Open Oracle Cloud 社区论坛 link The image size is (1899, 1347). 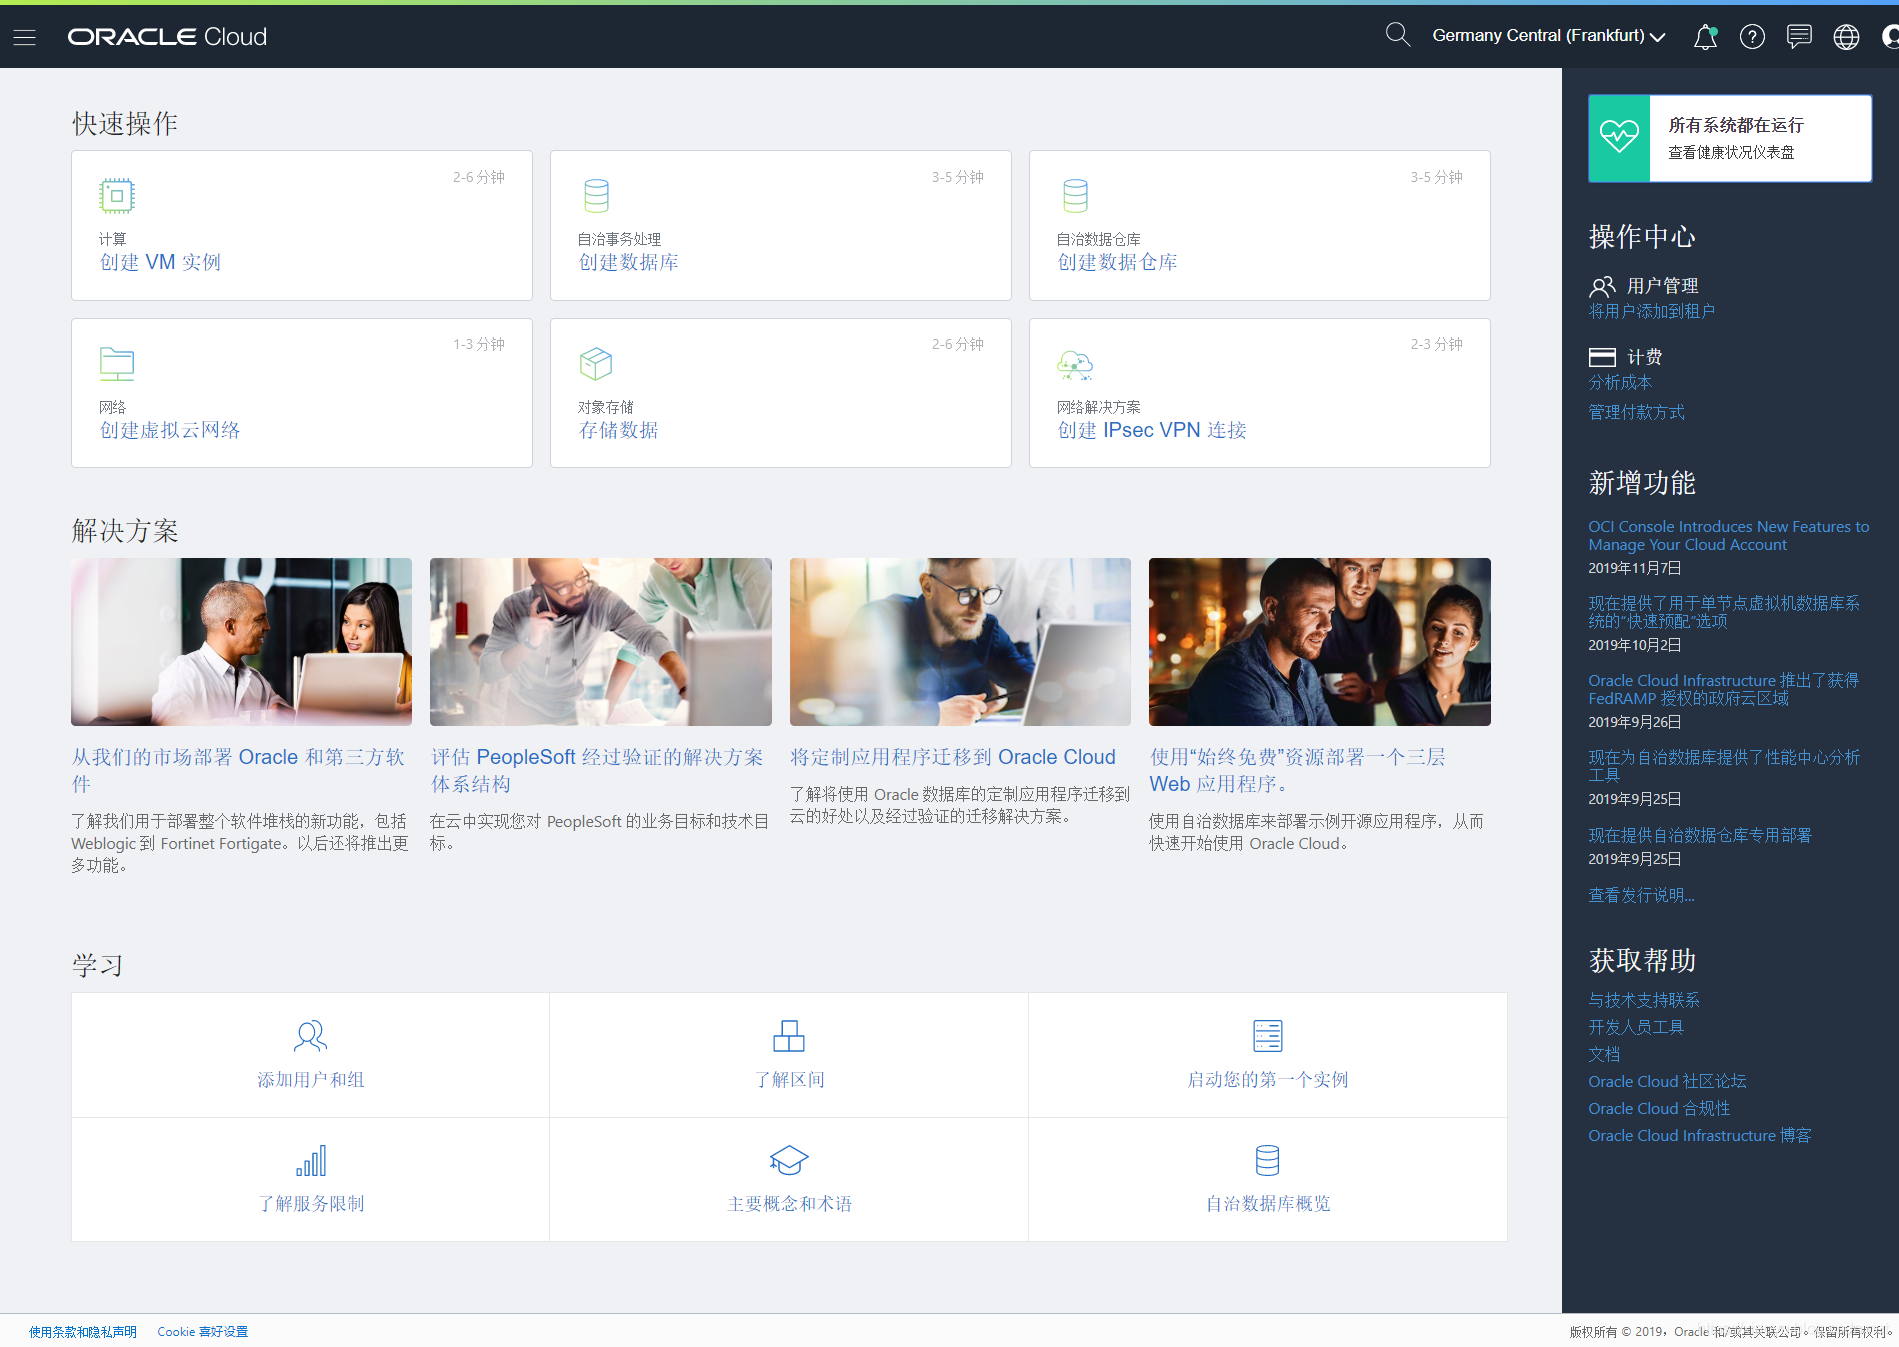pyautogui.click(x=1667, y=1082)
